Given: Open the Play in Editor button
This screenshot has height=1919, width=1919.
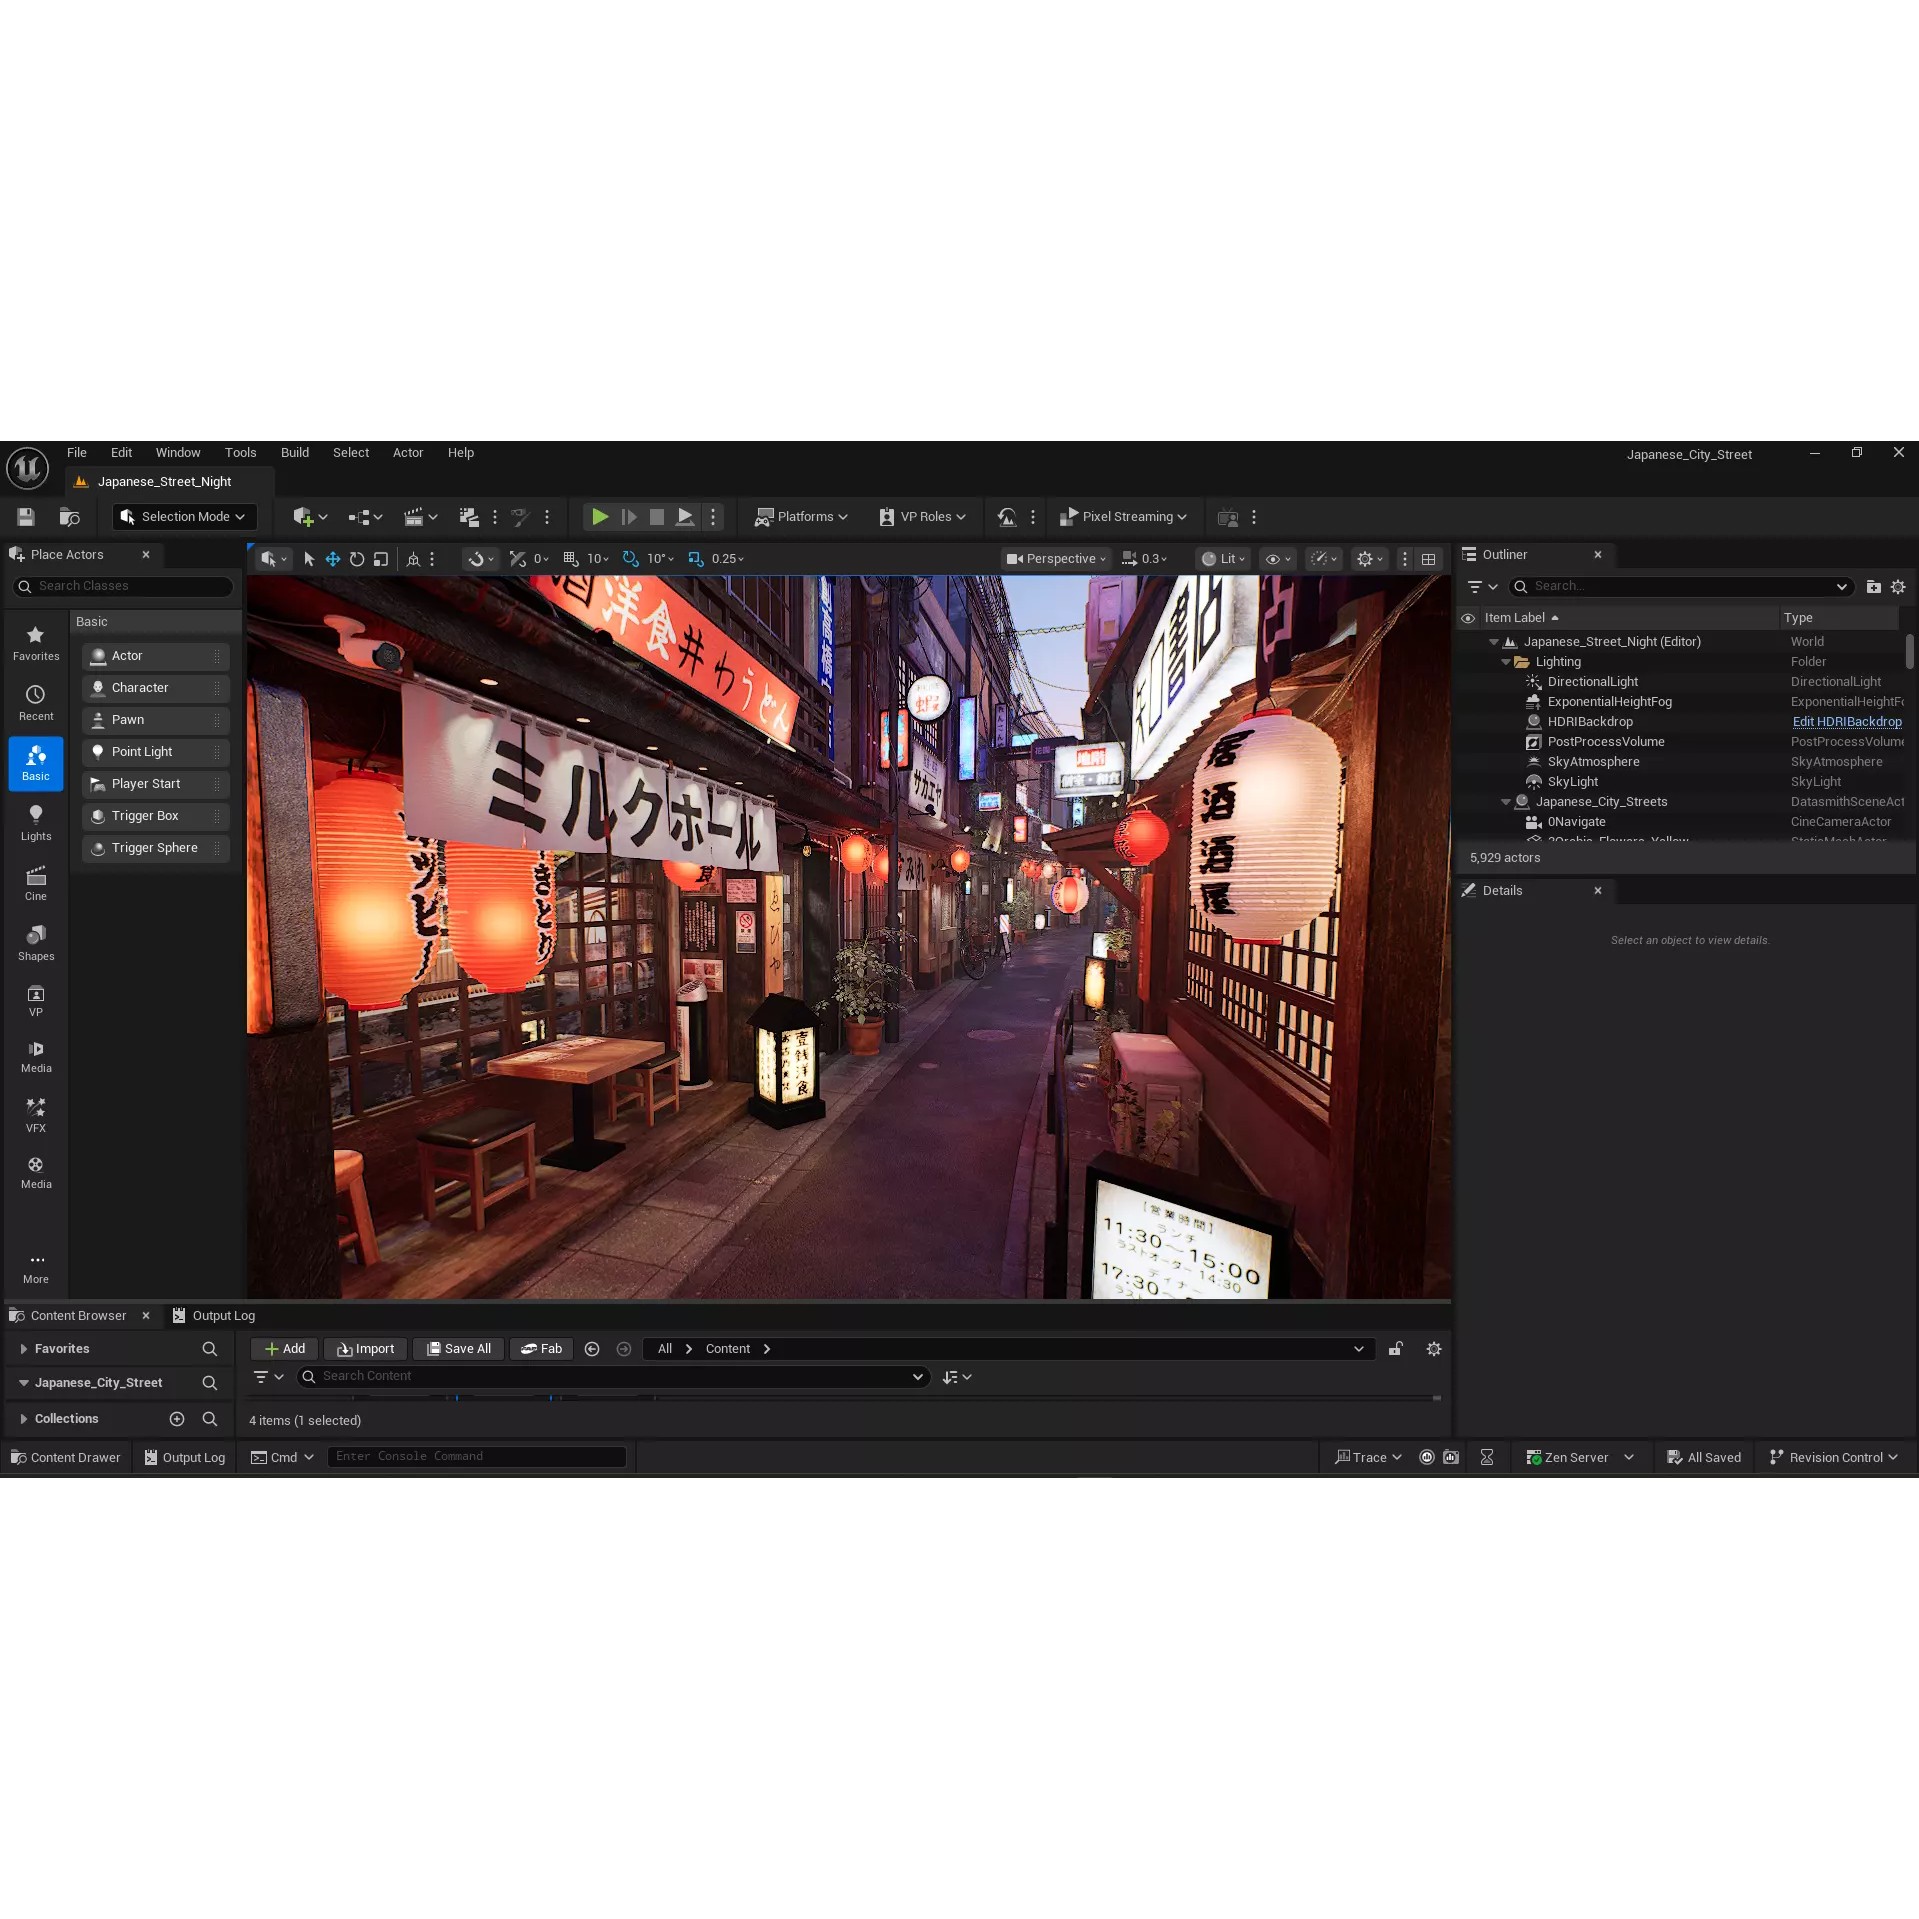Looking at the screenshot, I should (x=599, y=516).
